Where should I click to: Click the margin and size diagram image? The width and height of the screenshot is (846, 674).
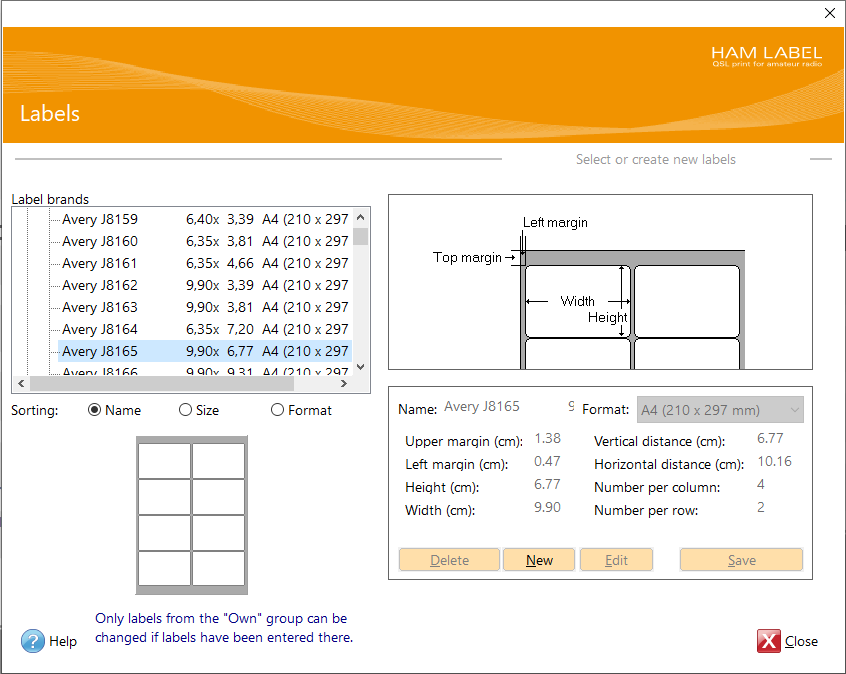[x=600, y=282]
